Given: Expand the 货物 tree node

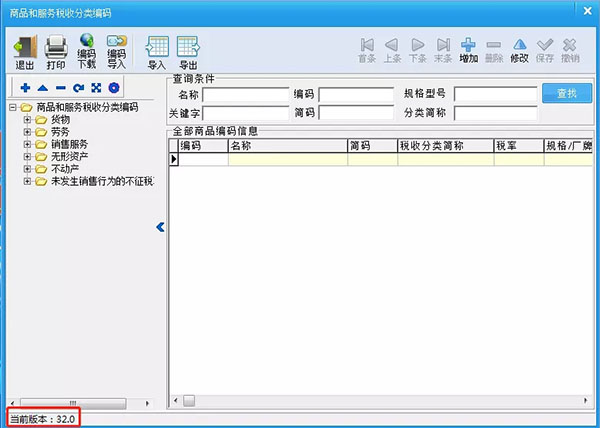Looking at the screenshot, I should [27, 120].
